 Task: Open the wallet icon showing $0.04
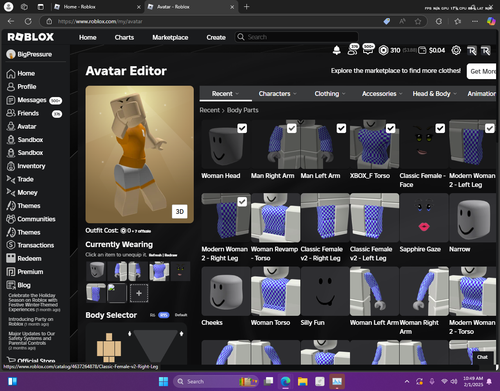click(422, 50)
